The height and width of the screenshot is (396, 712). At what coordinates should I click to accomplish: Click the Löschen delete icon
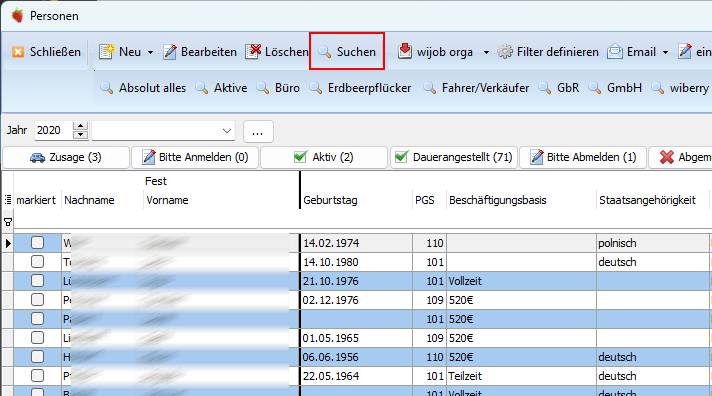pyautogui.click(x=253, y=51)
